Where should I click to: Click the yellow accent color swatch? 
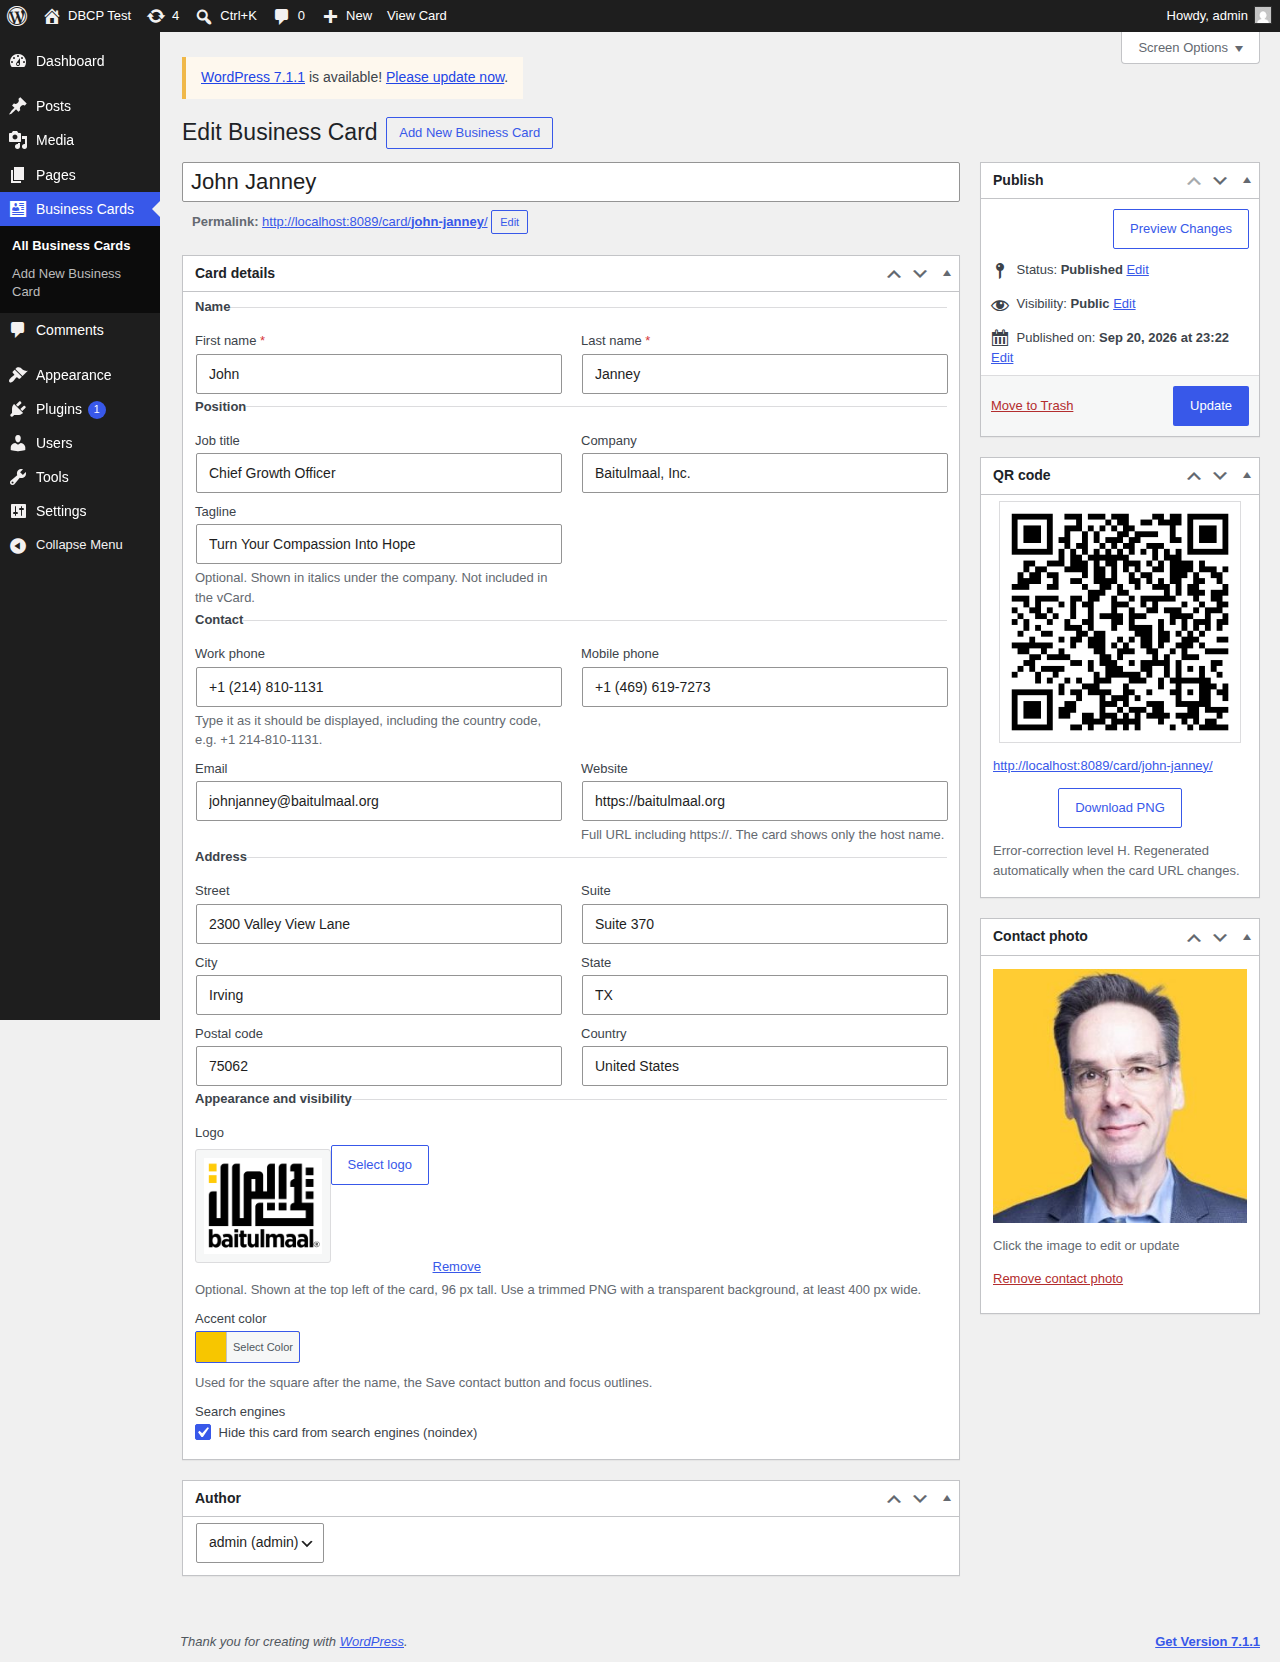(211, 1347)
